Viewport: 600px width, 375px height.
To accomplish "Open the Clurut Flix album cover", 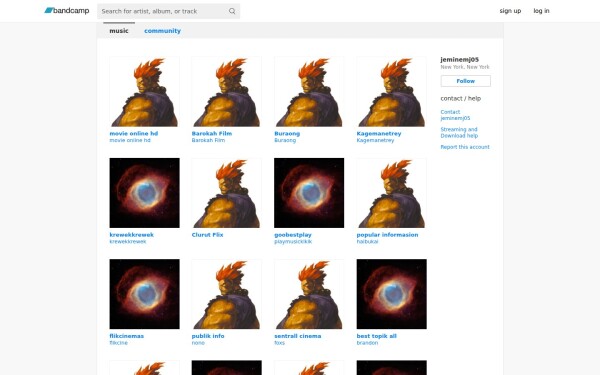I will pos(227,193).
